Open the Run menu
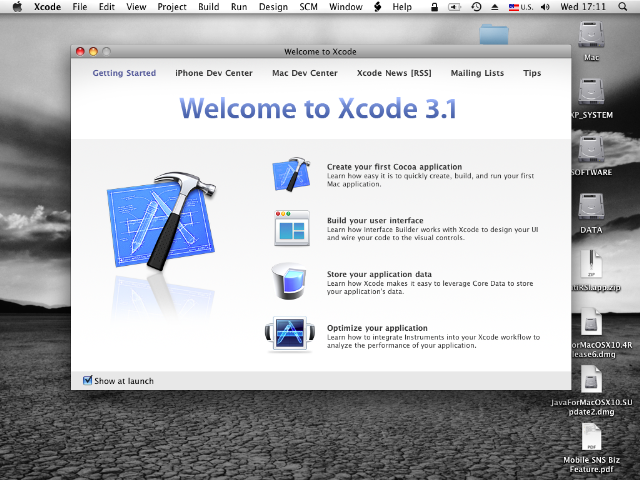The height and width of the screenshot is (480, 640). coord(239,7)
